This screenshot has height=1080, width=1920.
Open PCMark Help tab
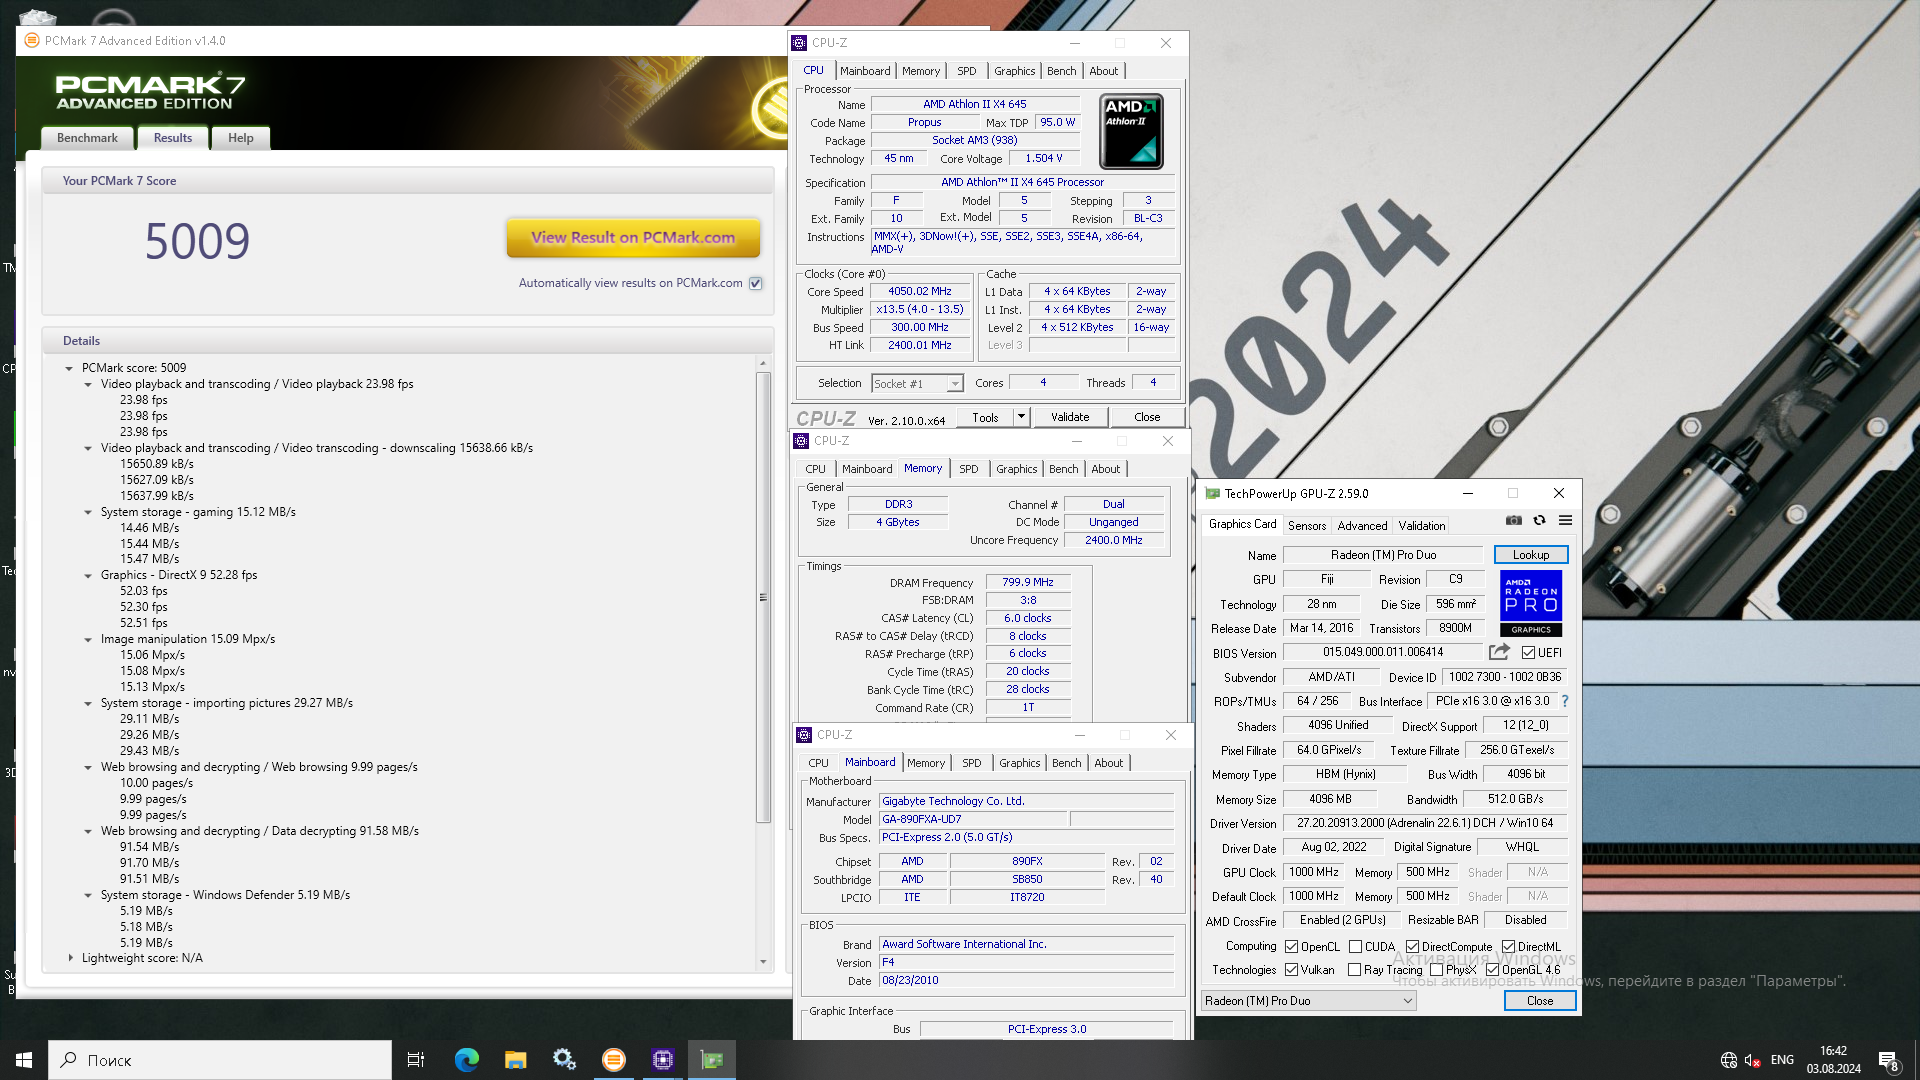pyautogui.click(x=240, y=138)
